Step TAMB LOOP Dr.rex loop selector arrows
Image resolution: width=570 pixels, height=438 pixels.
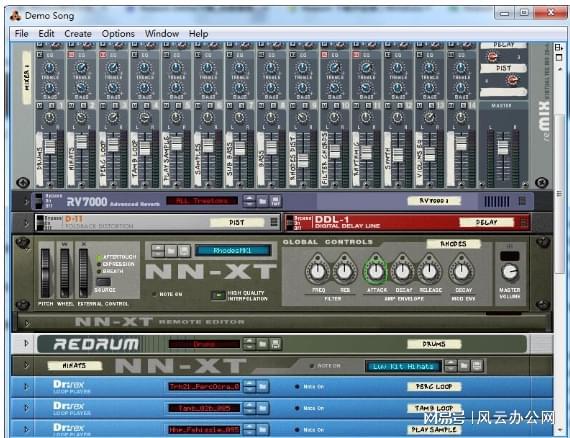pos(249,408)
